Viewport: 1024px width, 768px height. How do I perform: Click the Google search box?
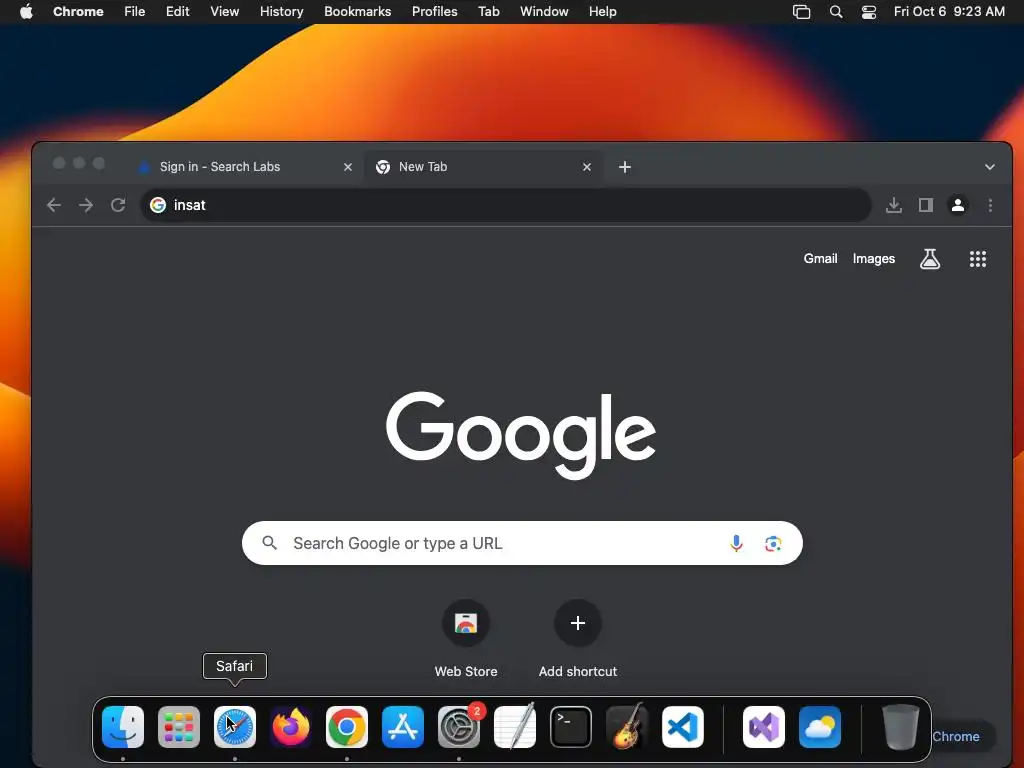[x=522, y=543]
